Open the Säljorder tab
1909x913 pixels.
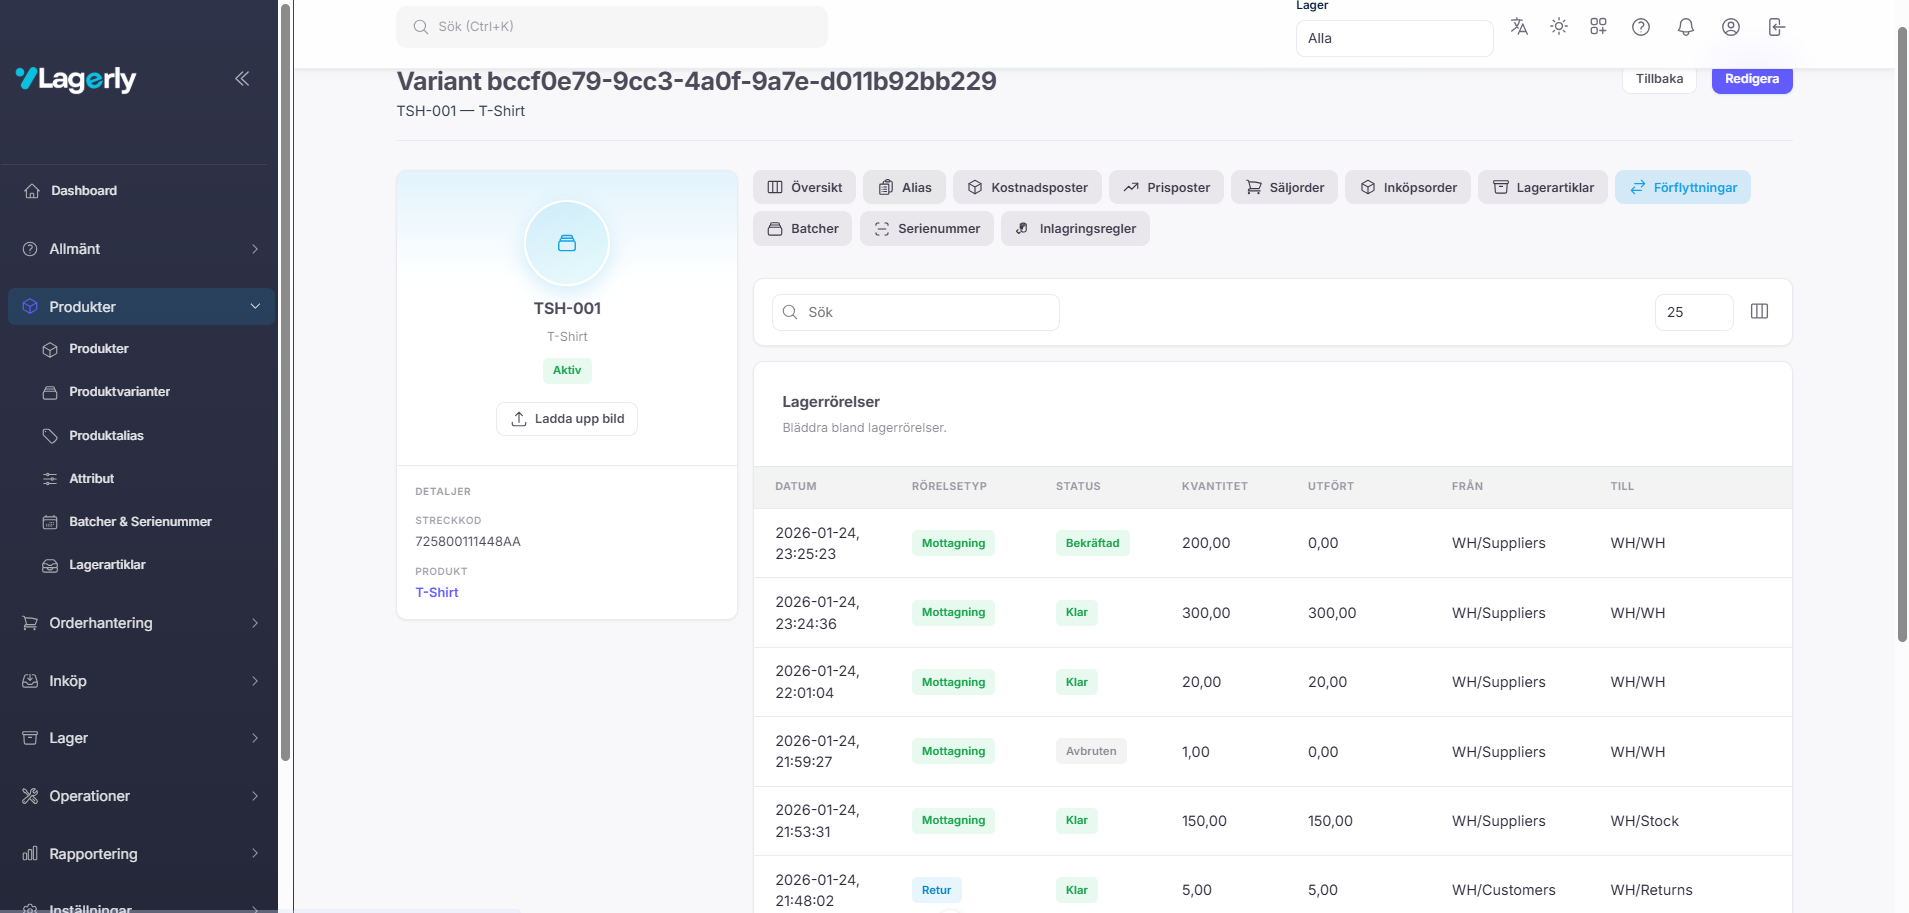tap(1284, 188)
